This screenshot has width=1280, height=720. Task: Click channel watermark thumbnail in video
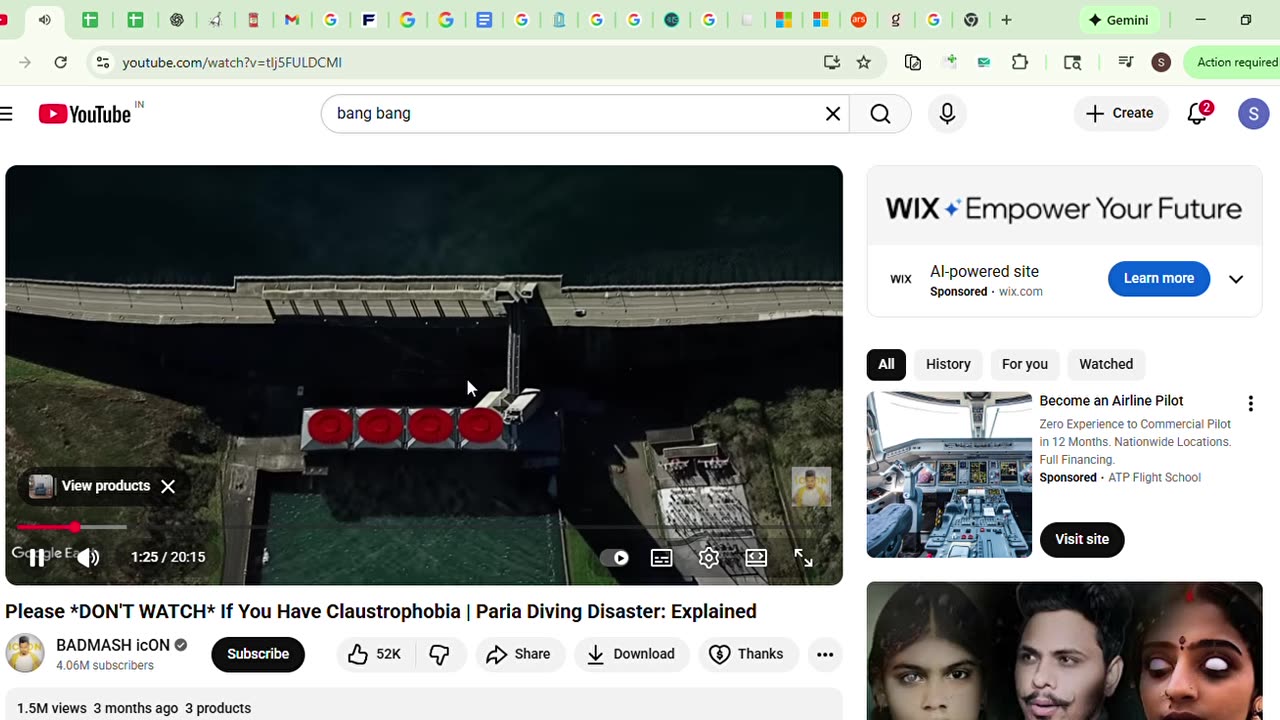[811, 487]
